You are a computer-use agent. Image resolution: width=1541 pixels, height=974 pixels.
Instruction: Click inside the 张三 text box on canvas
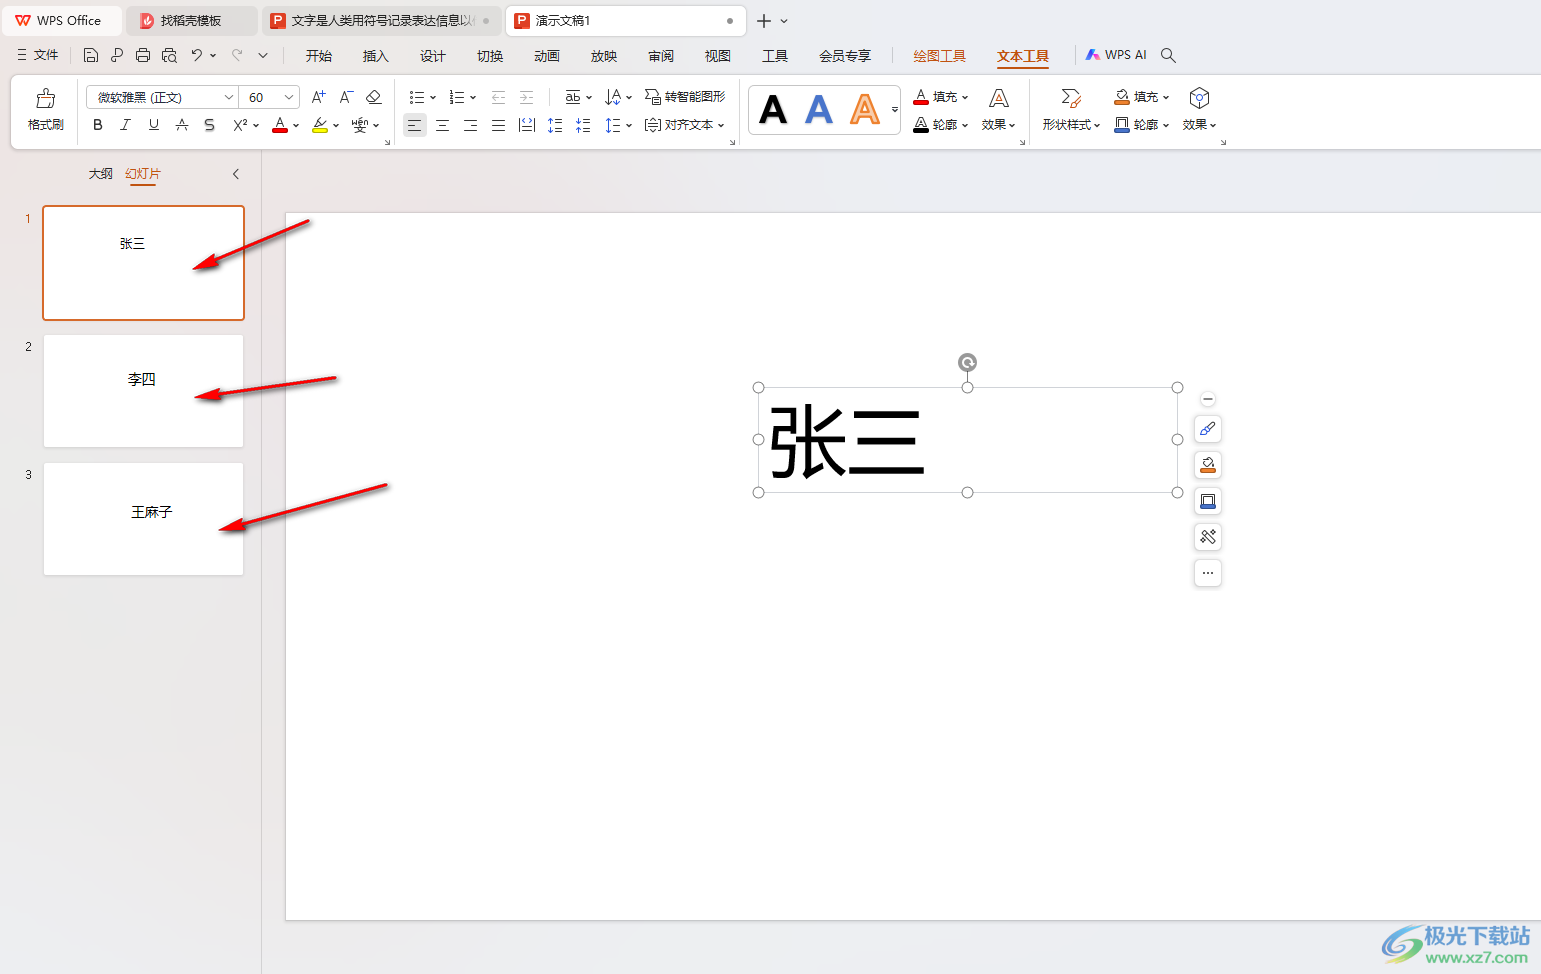tap(968, 440)
